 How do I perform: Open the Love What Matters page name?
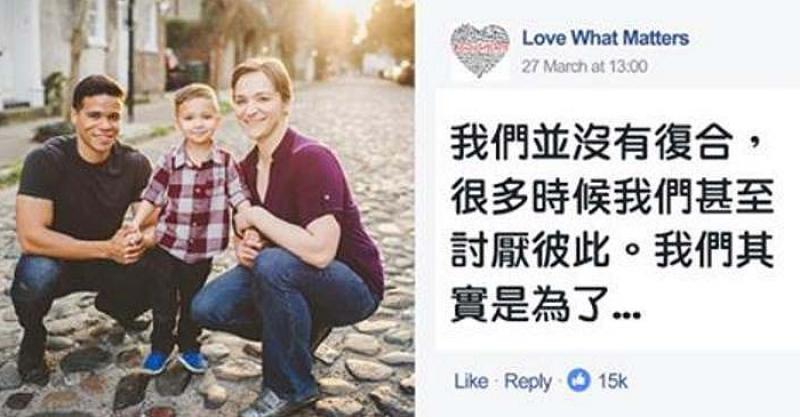(605, 38)
